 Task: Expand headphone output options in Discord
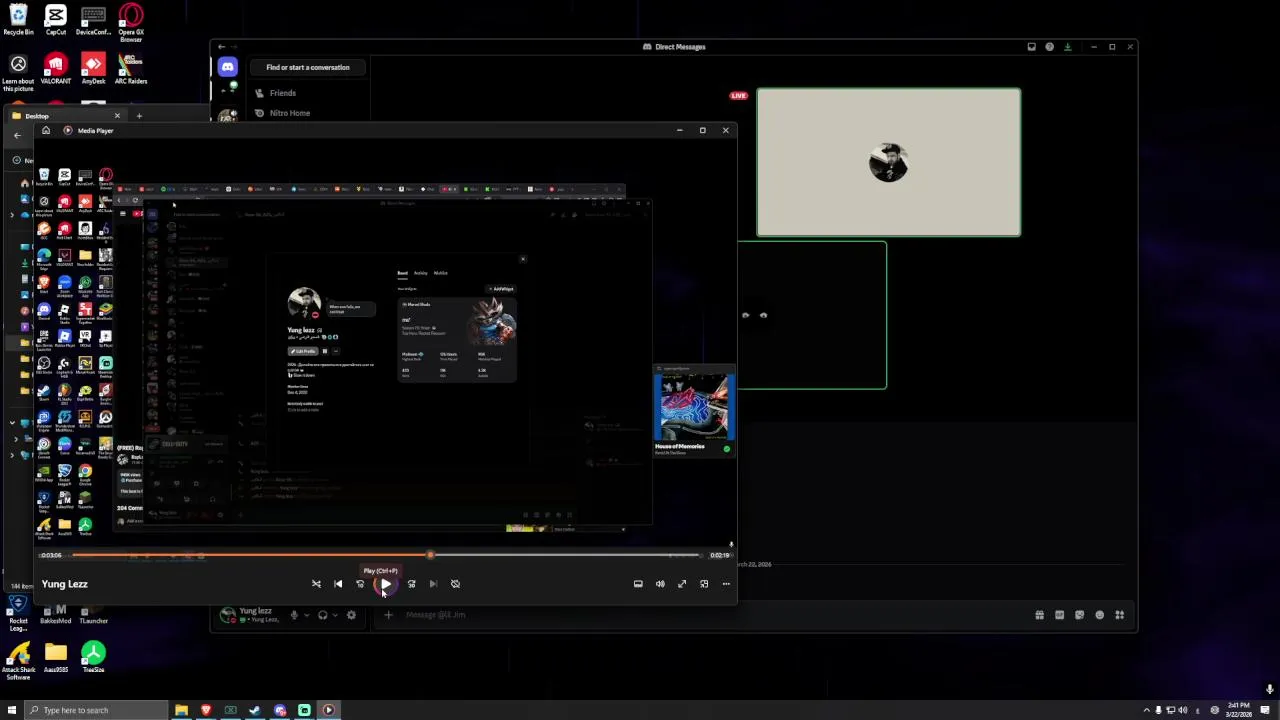click(x=335, y=615)
